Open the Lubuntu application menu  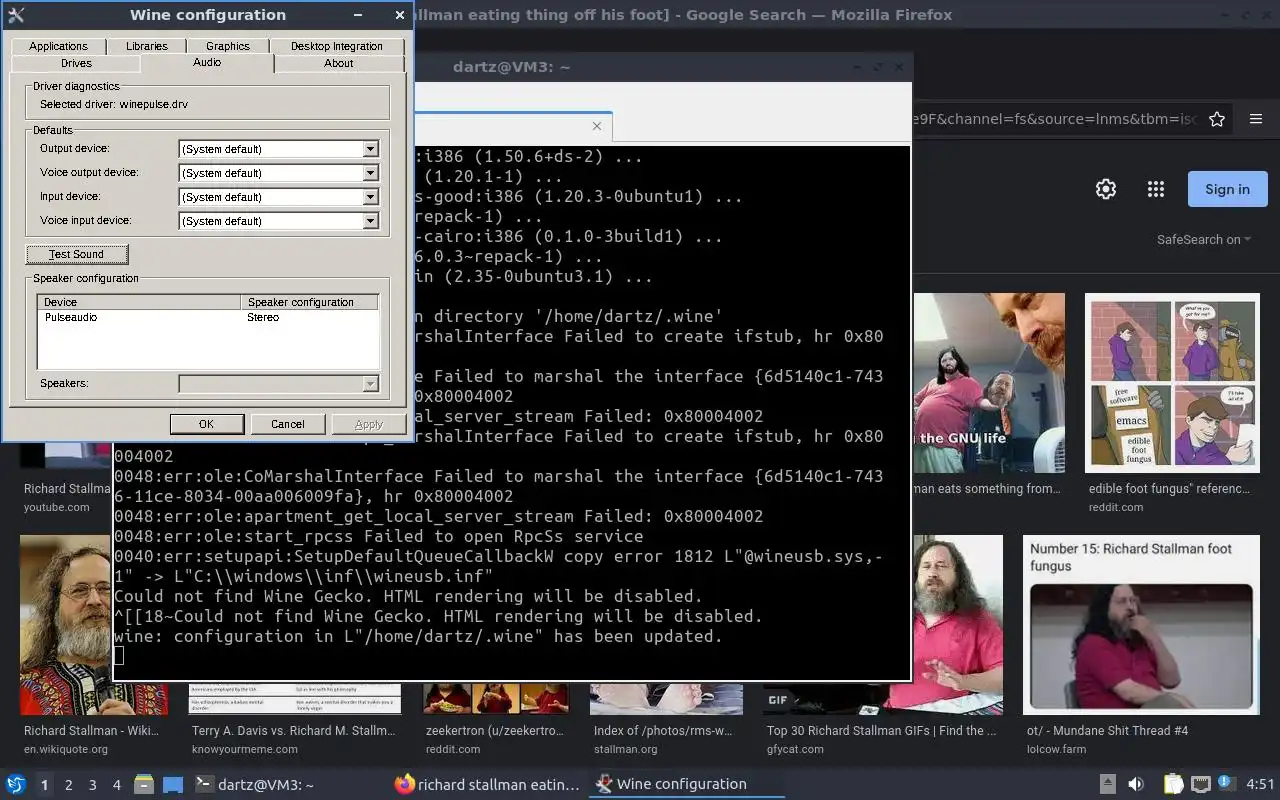click(x=16, y=785)
